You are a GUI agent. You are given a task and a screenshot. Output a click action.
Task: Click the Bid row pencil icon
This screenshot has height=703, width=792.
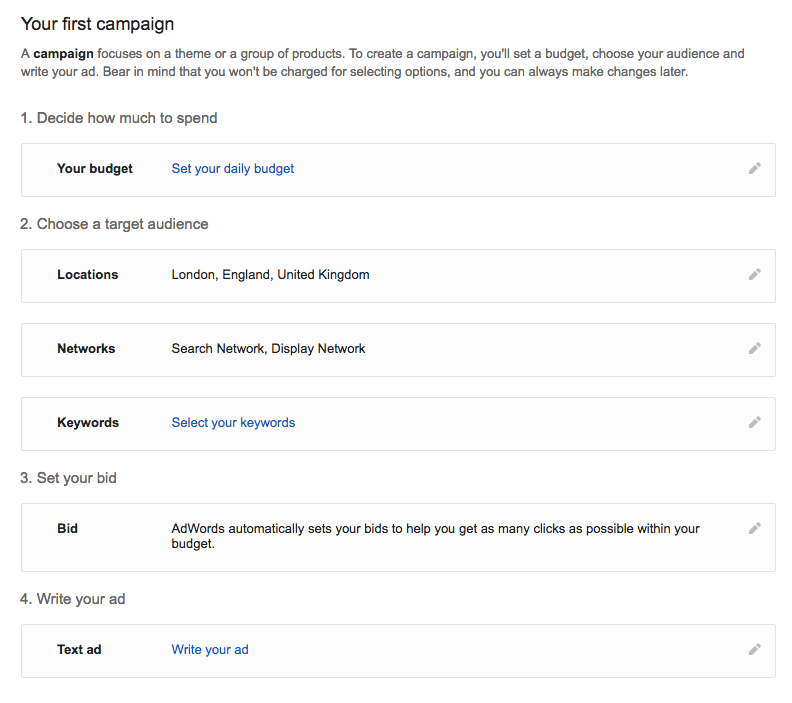755,528
